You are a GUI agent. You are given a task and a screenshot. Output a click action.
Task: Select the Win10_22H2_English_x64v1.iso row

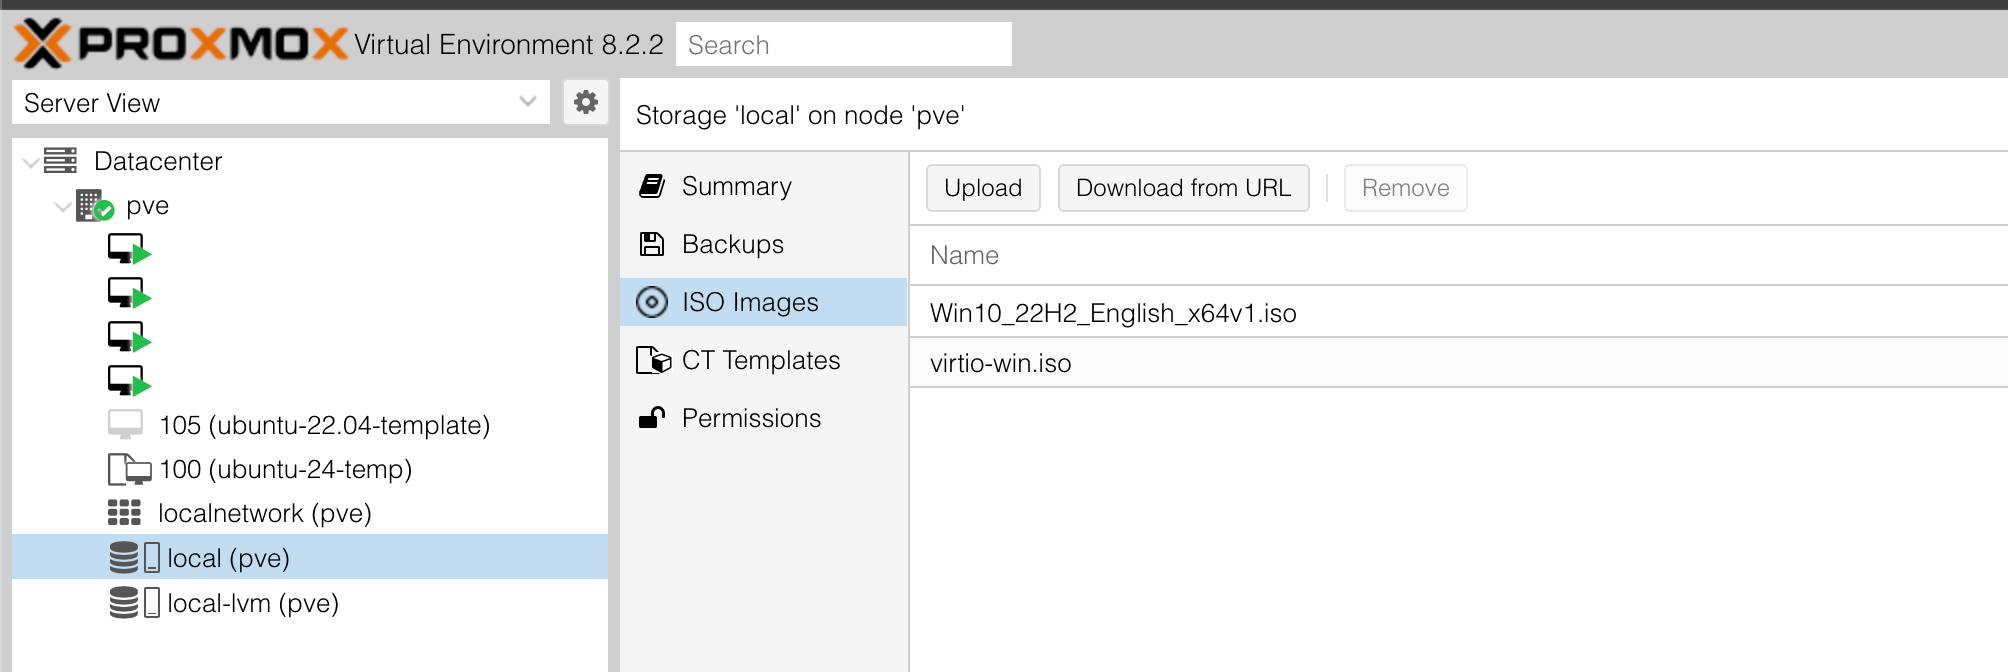point(1112,313)
